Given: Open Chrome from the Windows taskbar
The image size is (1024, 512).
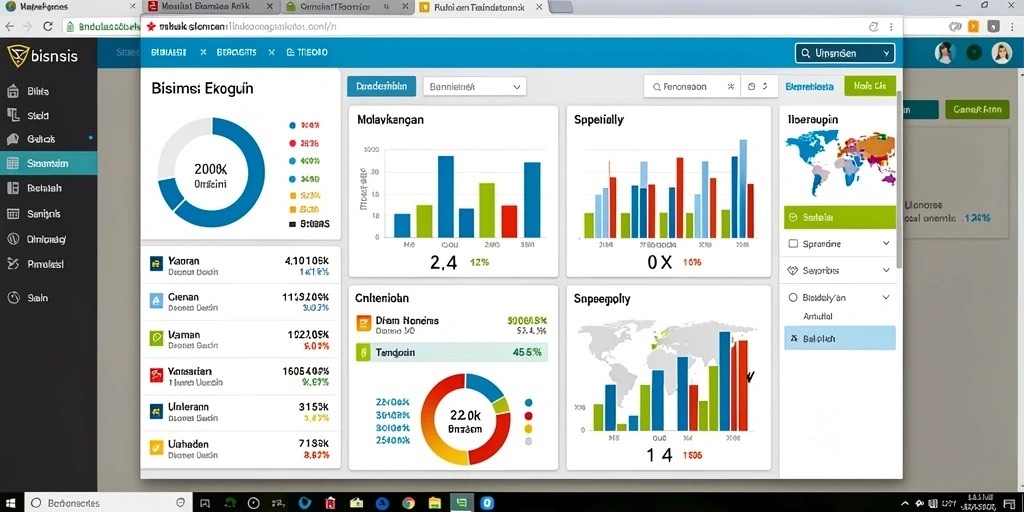Looking at the screenshot, I should point(408,503).
